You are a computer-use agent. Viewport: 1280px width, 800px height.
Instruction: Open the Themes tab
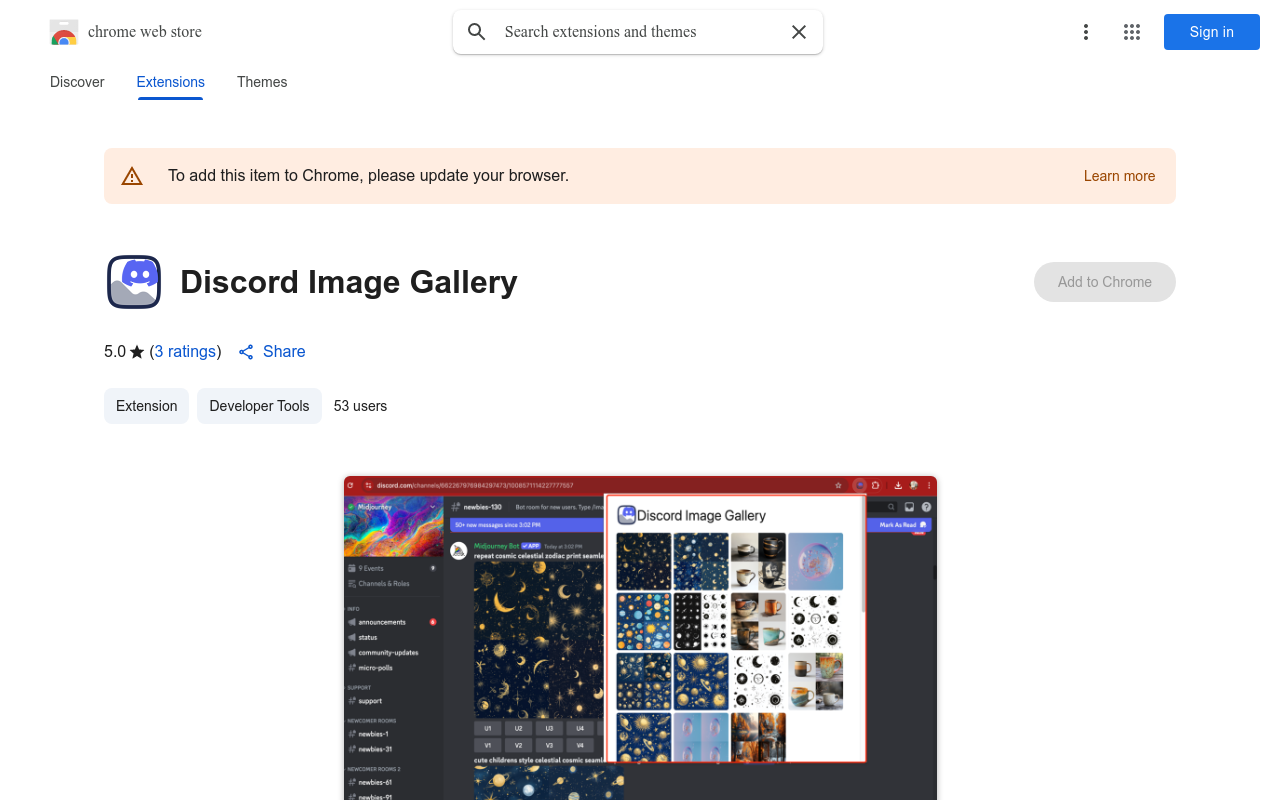click(262, 82)
